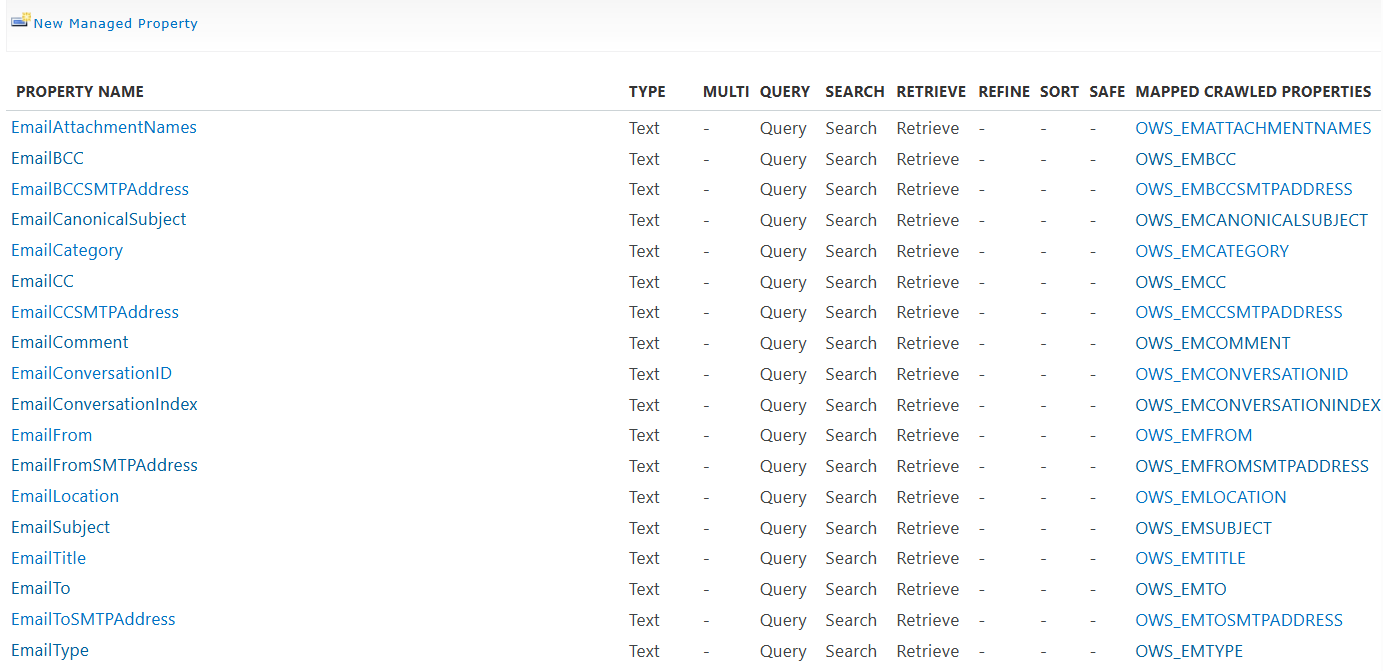
Task: Click the Mapped Crawled Properties column header
Action: click(x=1253, y=92)
